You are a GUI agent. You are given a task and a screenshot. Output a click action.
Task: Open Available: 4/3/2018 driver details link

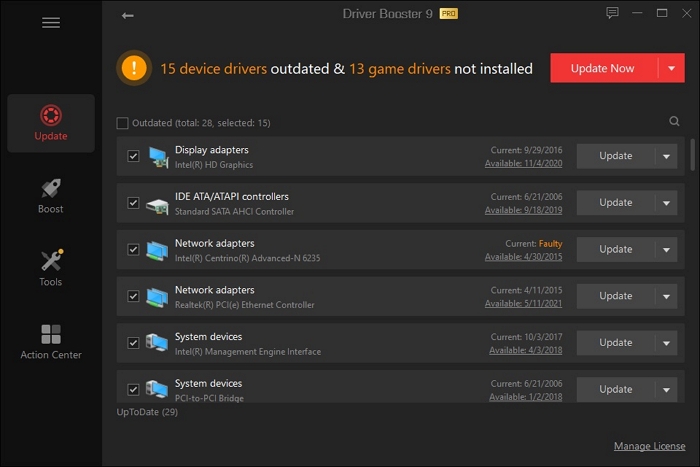click(x=526, y=350)
